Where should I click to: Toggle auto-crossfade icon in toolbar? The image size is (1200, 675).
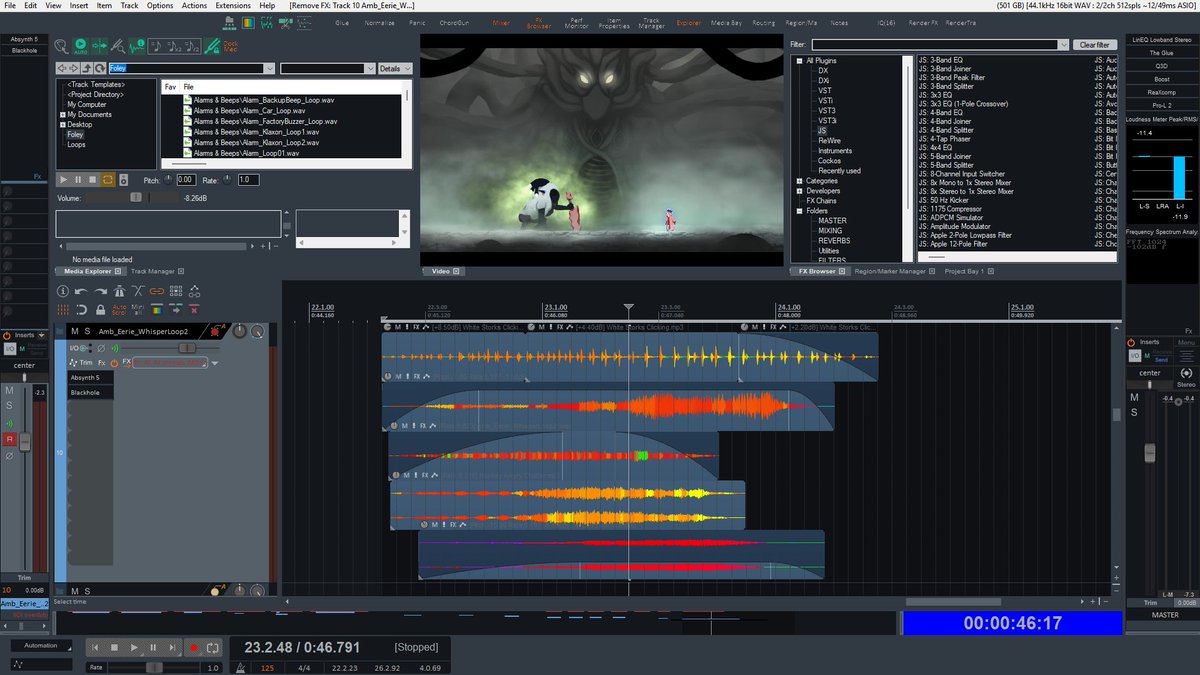pyautogui.click(x=138, y=291)
